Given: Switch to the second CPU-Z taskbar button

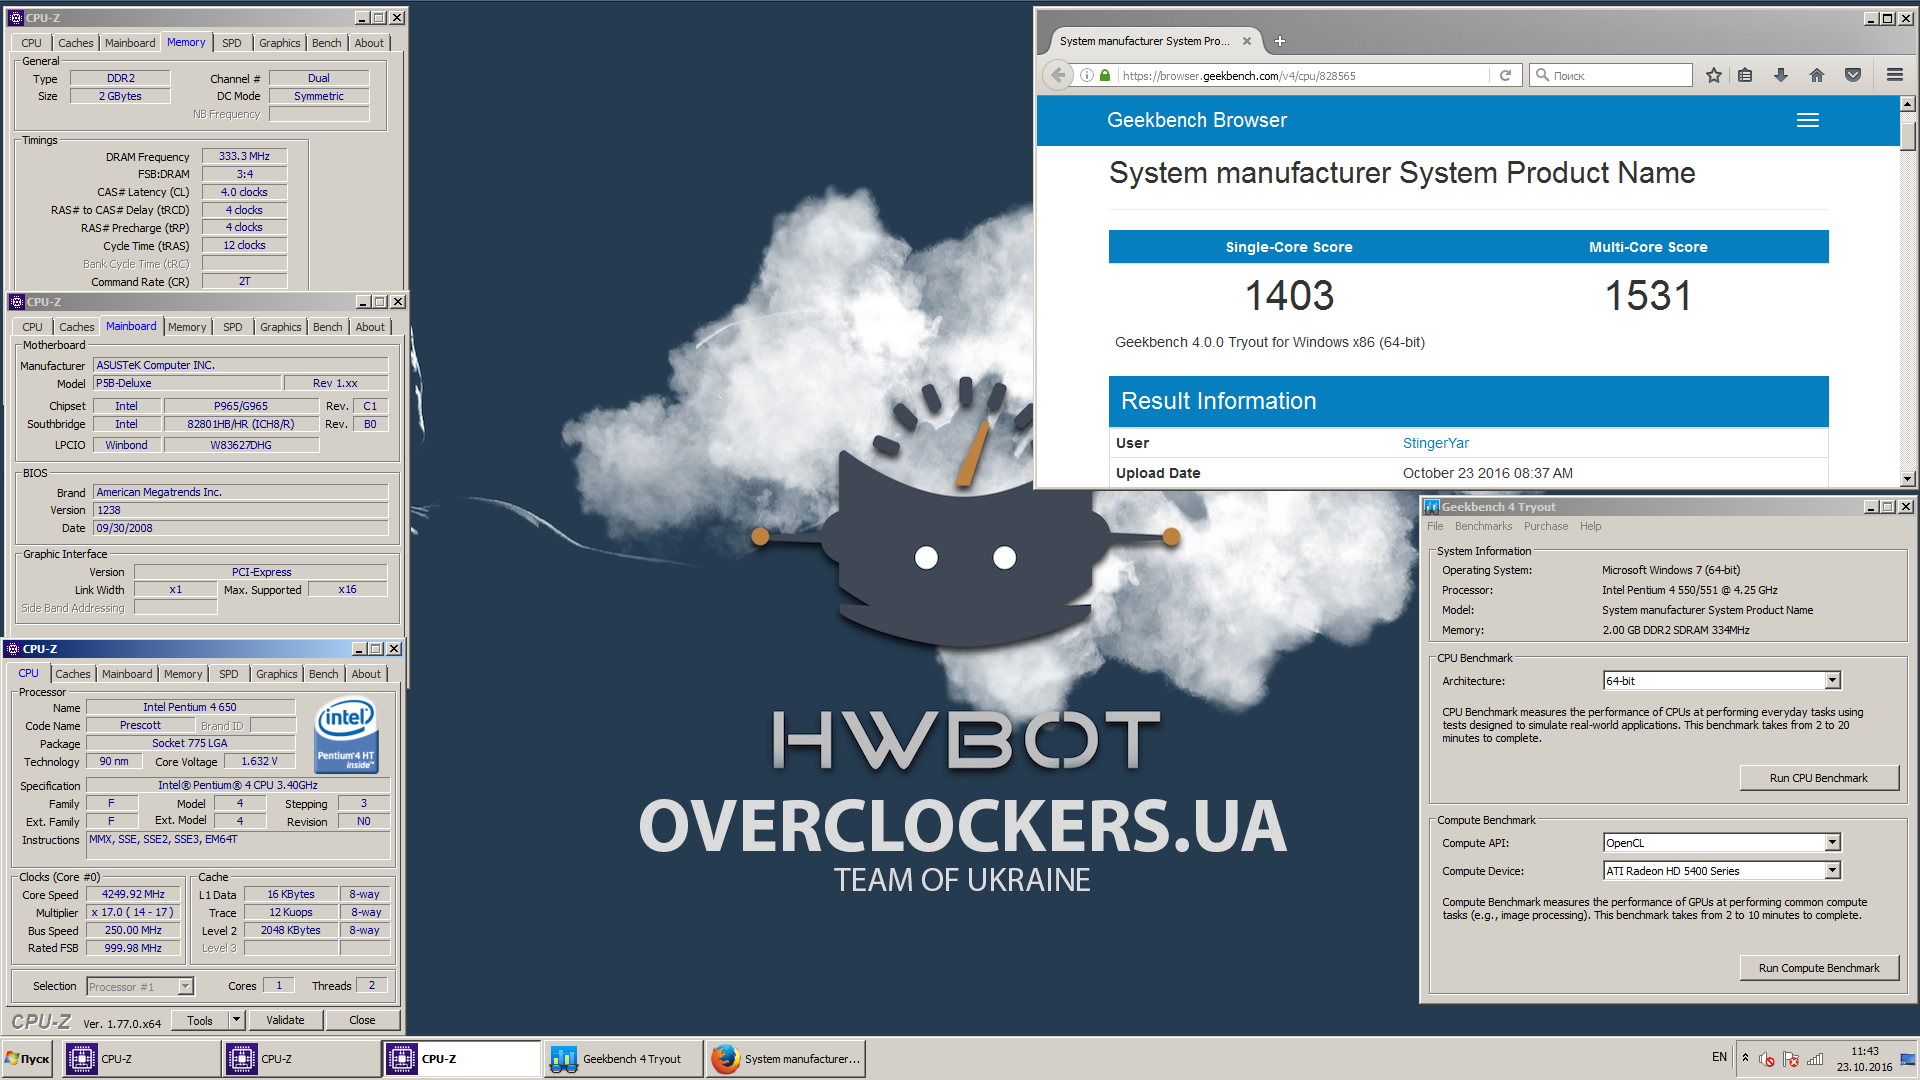Looking at the screenshot, I should (301, 1059).
